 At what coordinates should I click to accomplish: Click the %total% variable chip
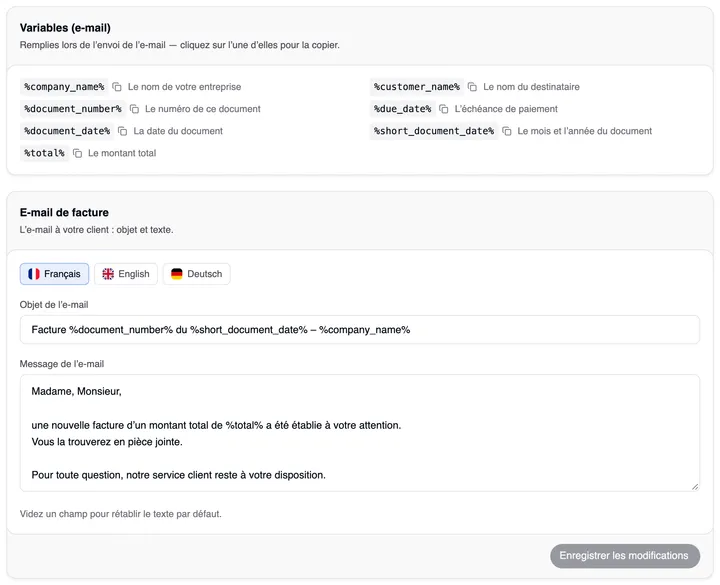[x=44, y=153]
